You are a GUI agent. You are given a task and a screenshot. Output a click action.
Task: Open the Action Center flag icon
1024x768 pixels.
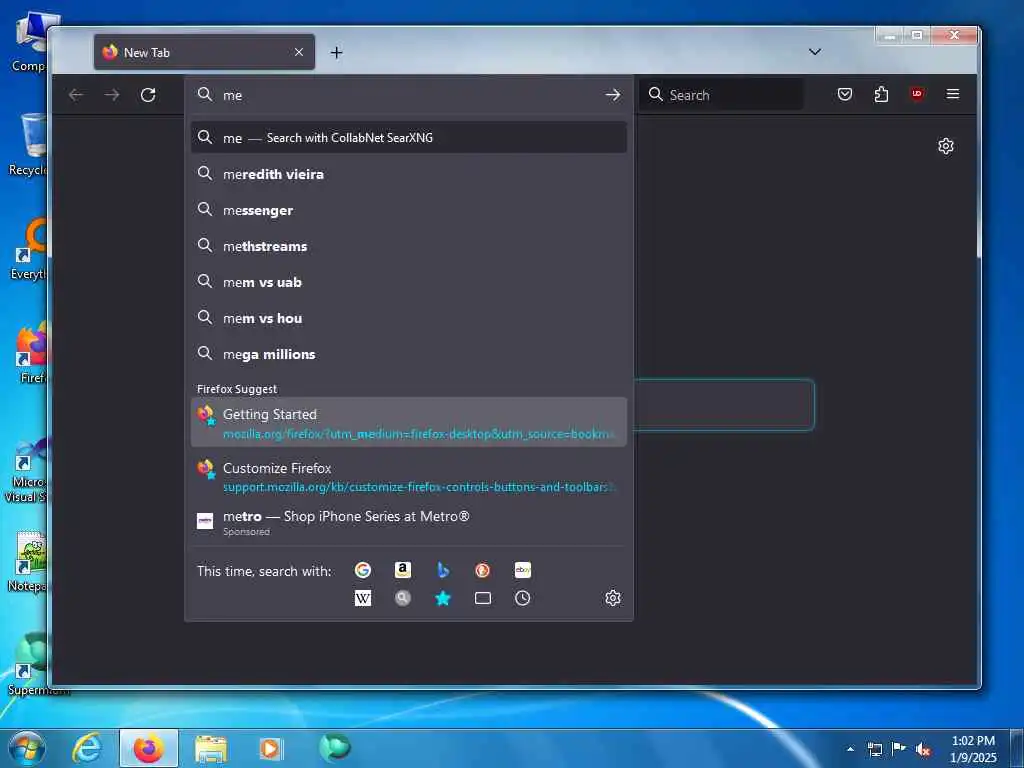point(899,749)
